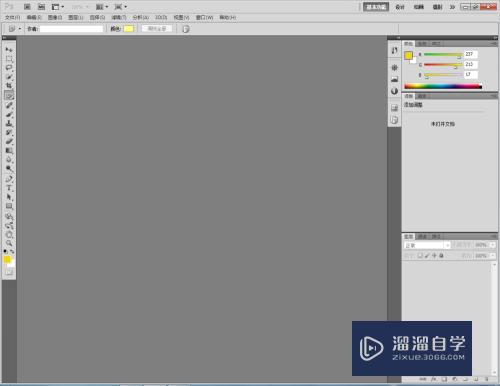Open the 文件(F) menu
The width and height of the screenshot is (500, 386).
click(12, 17)
